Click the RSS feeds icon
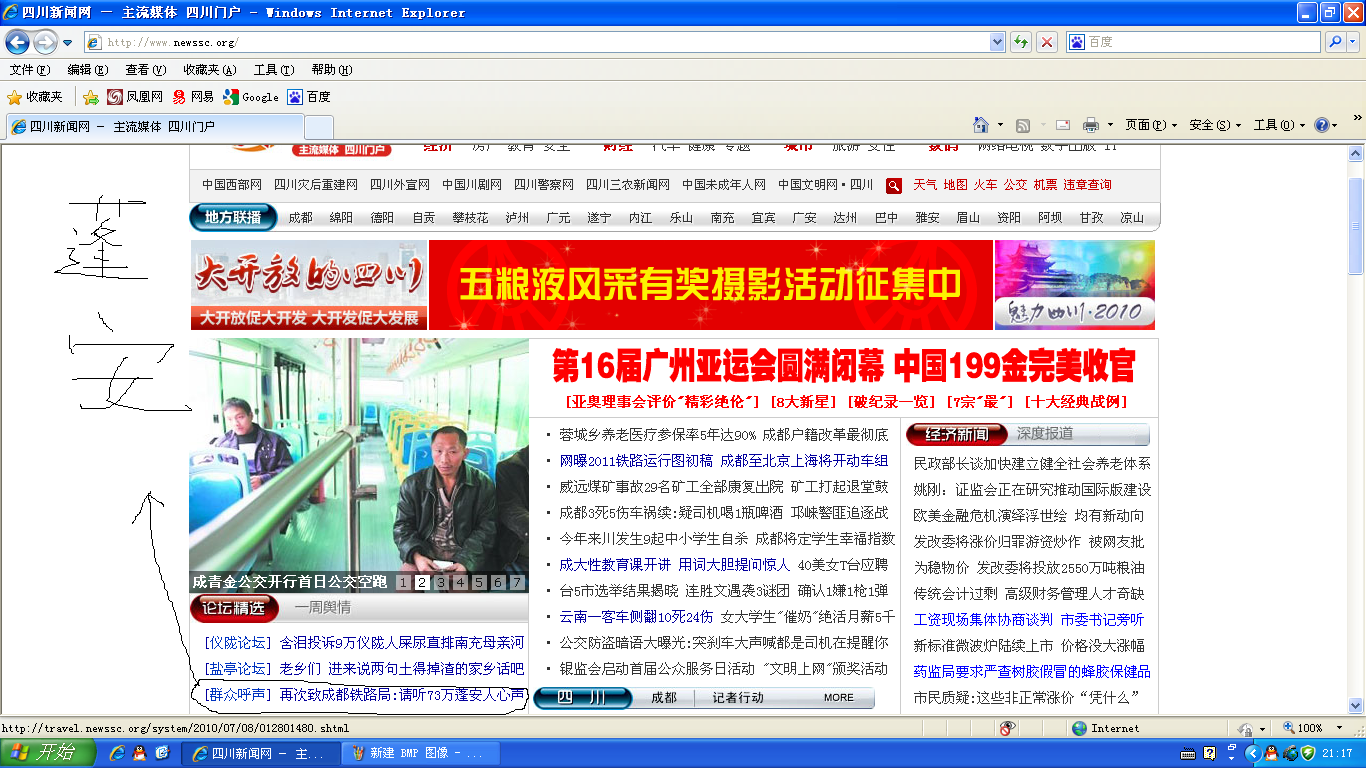 coord(1023,125)
